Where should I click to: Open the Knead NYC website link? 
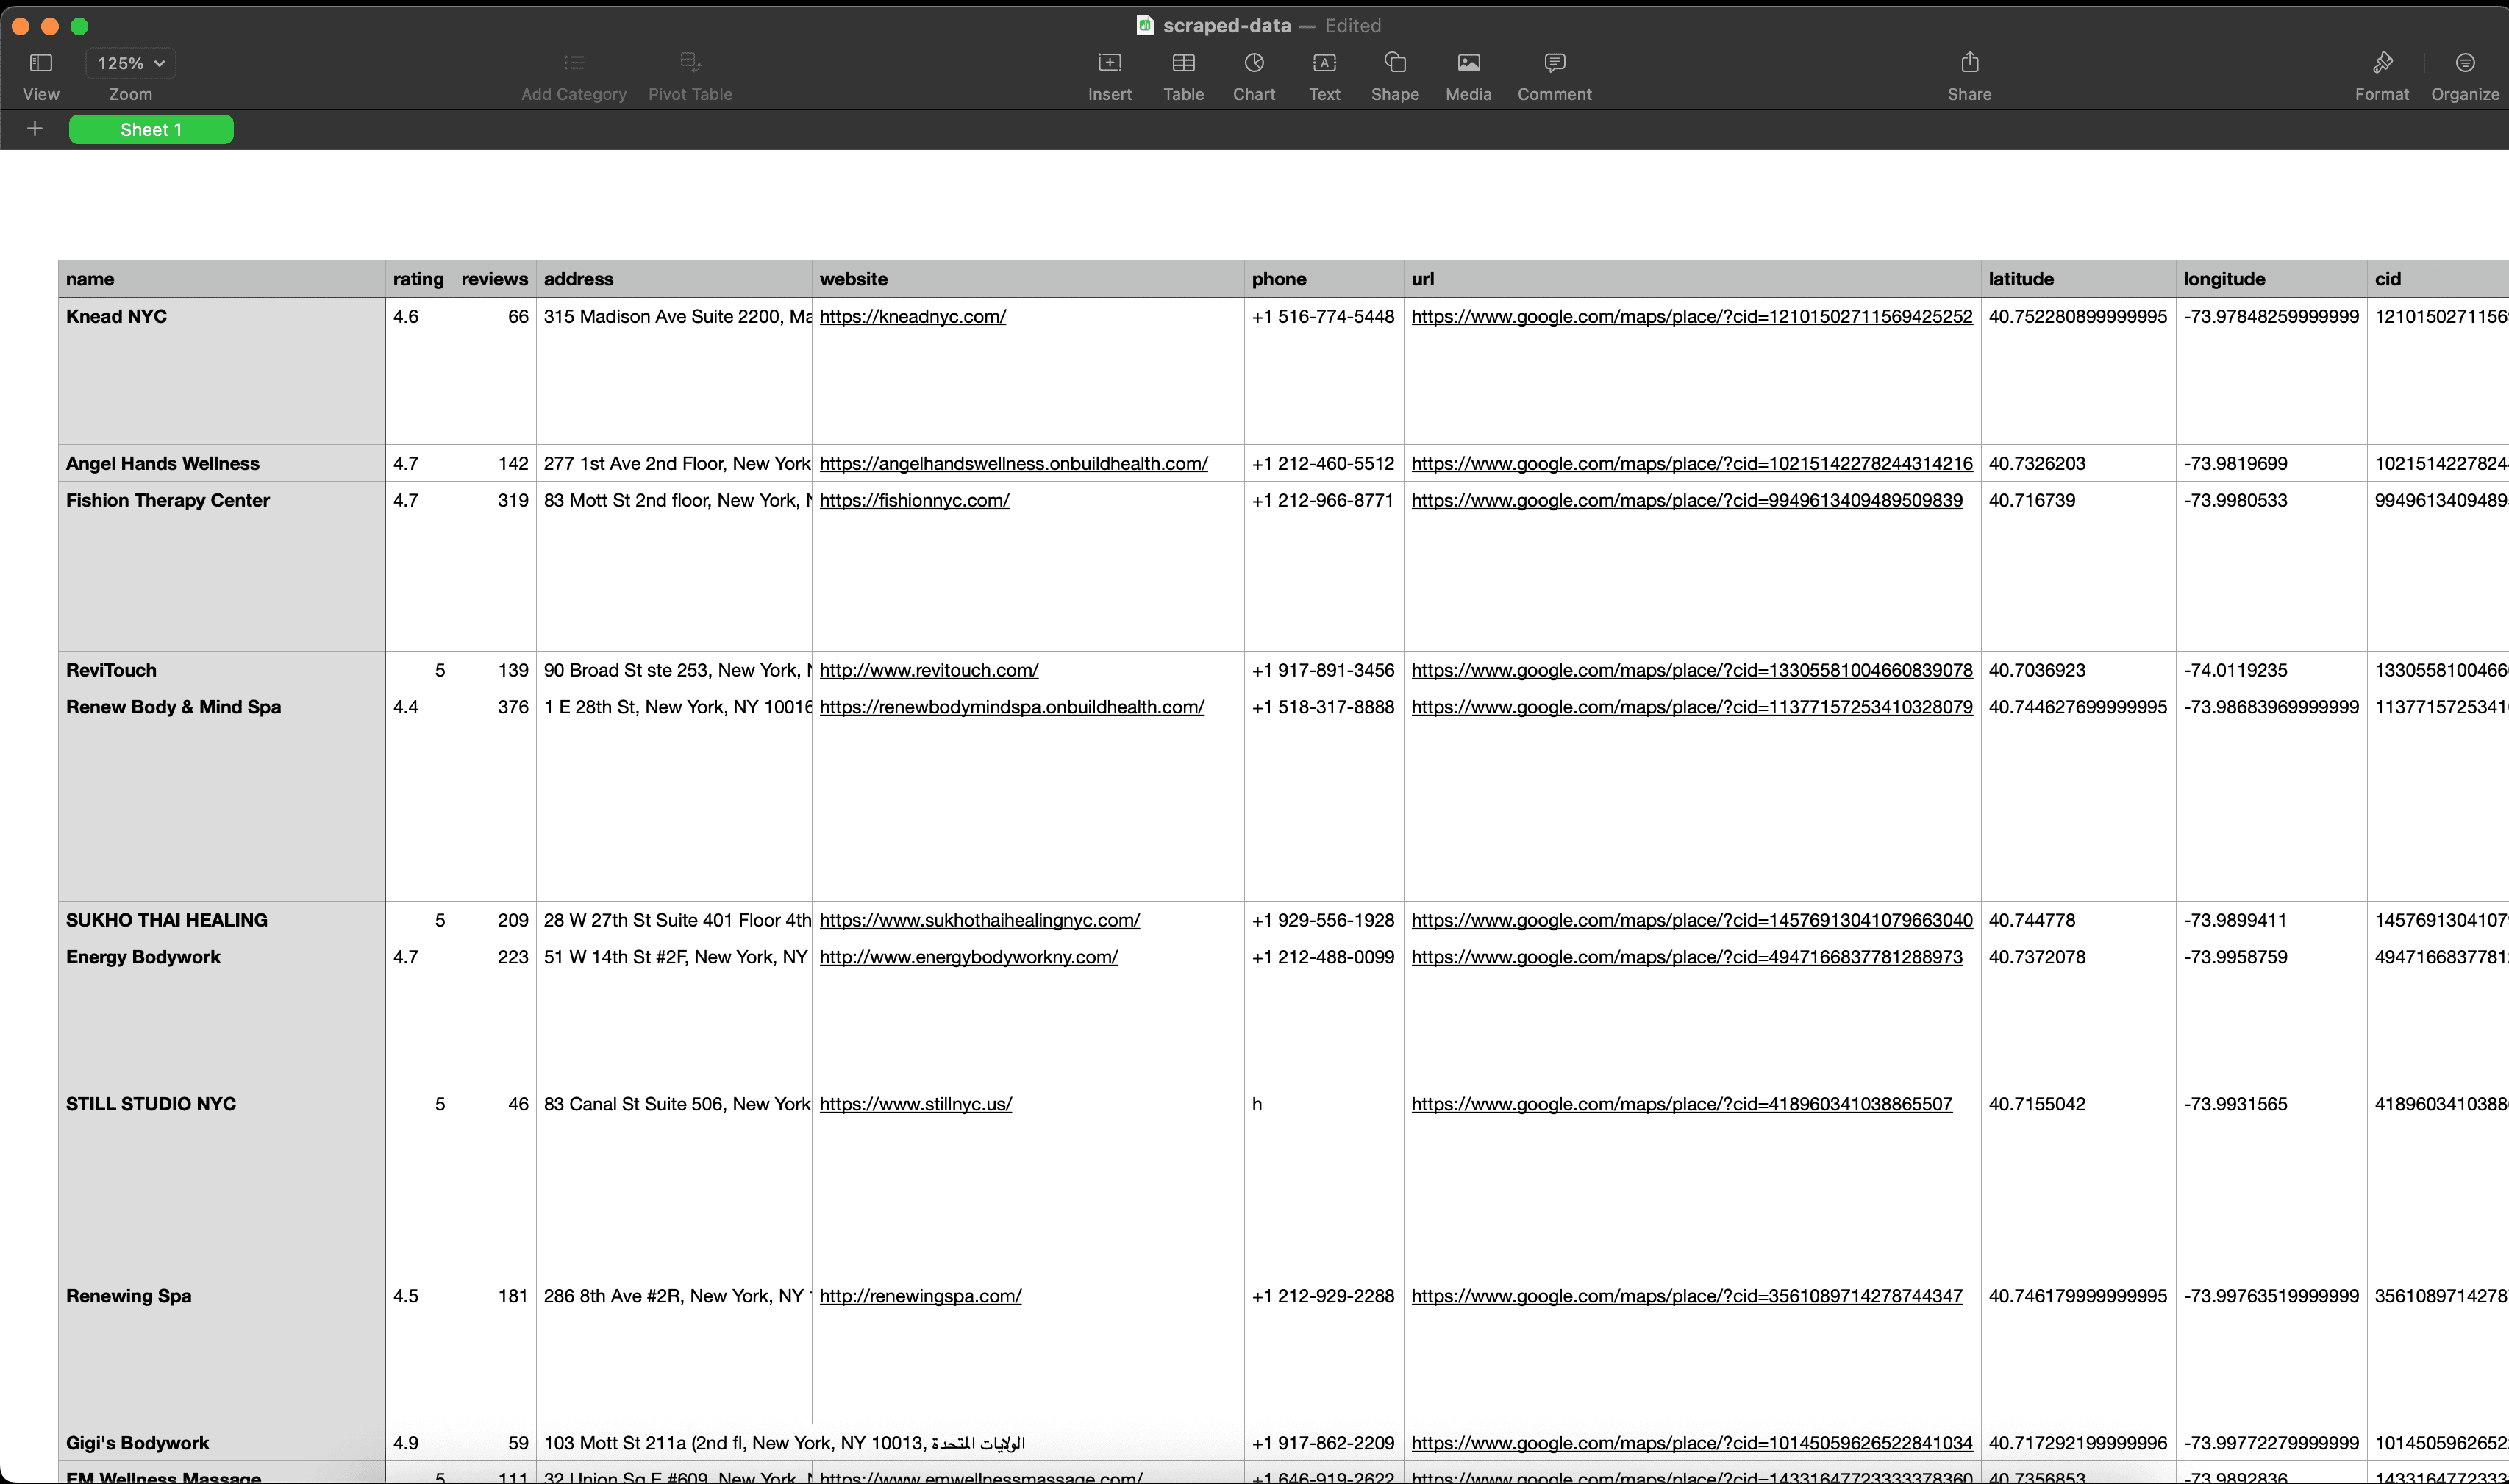pos(912,316)
